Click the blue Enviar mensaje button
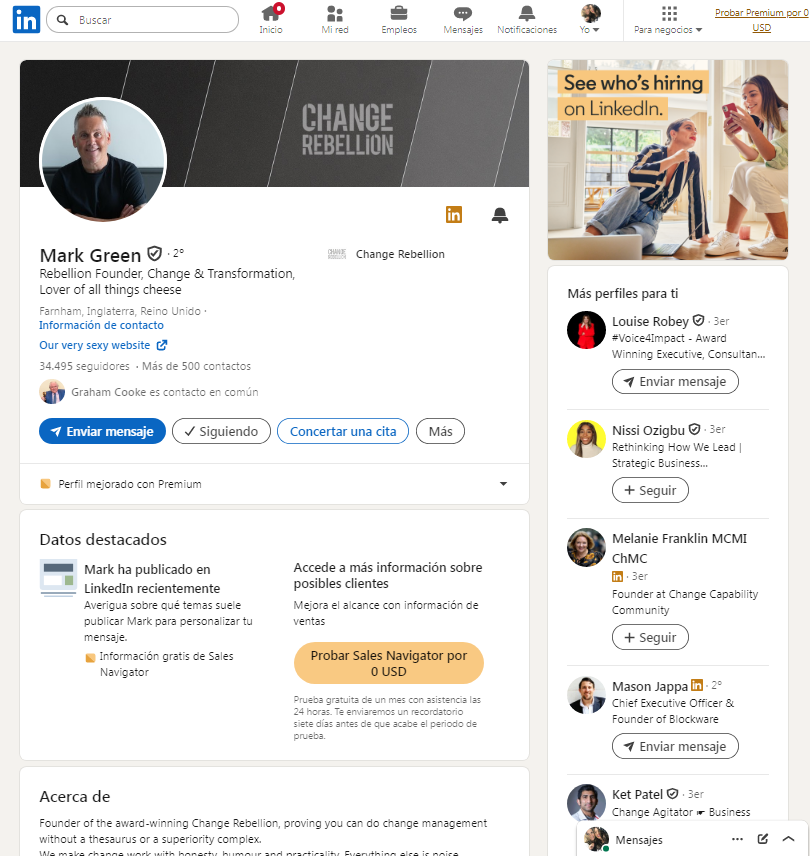 103,431
